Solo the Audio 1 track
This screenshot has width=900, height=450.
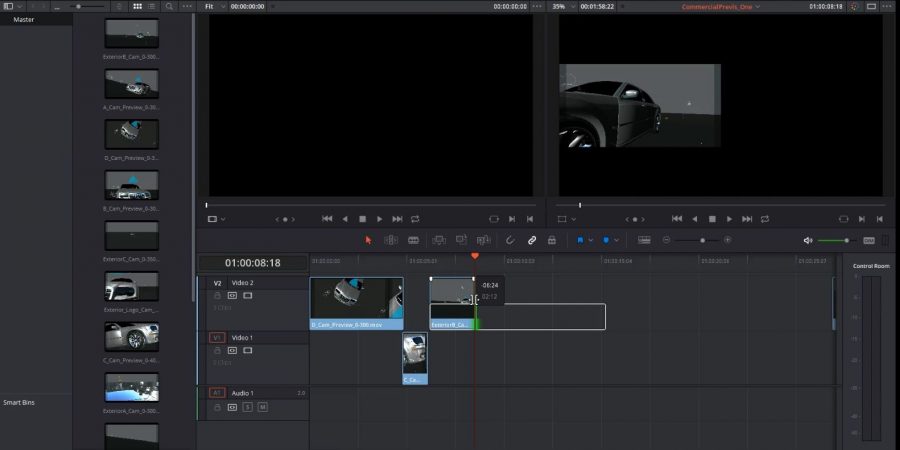248,407
